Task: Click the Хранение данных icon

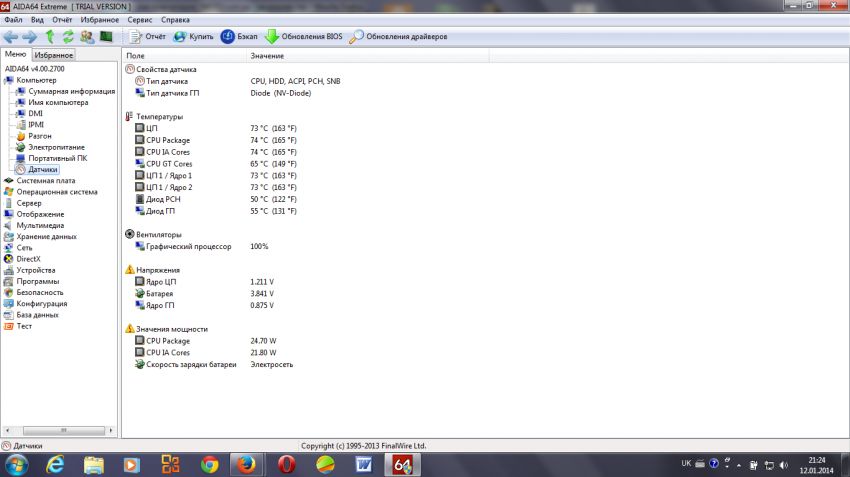Action: (9, 236)
